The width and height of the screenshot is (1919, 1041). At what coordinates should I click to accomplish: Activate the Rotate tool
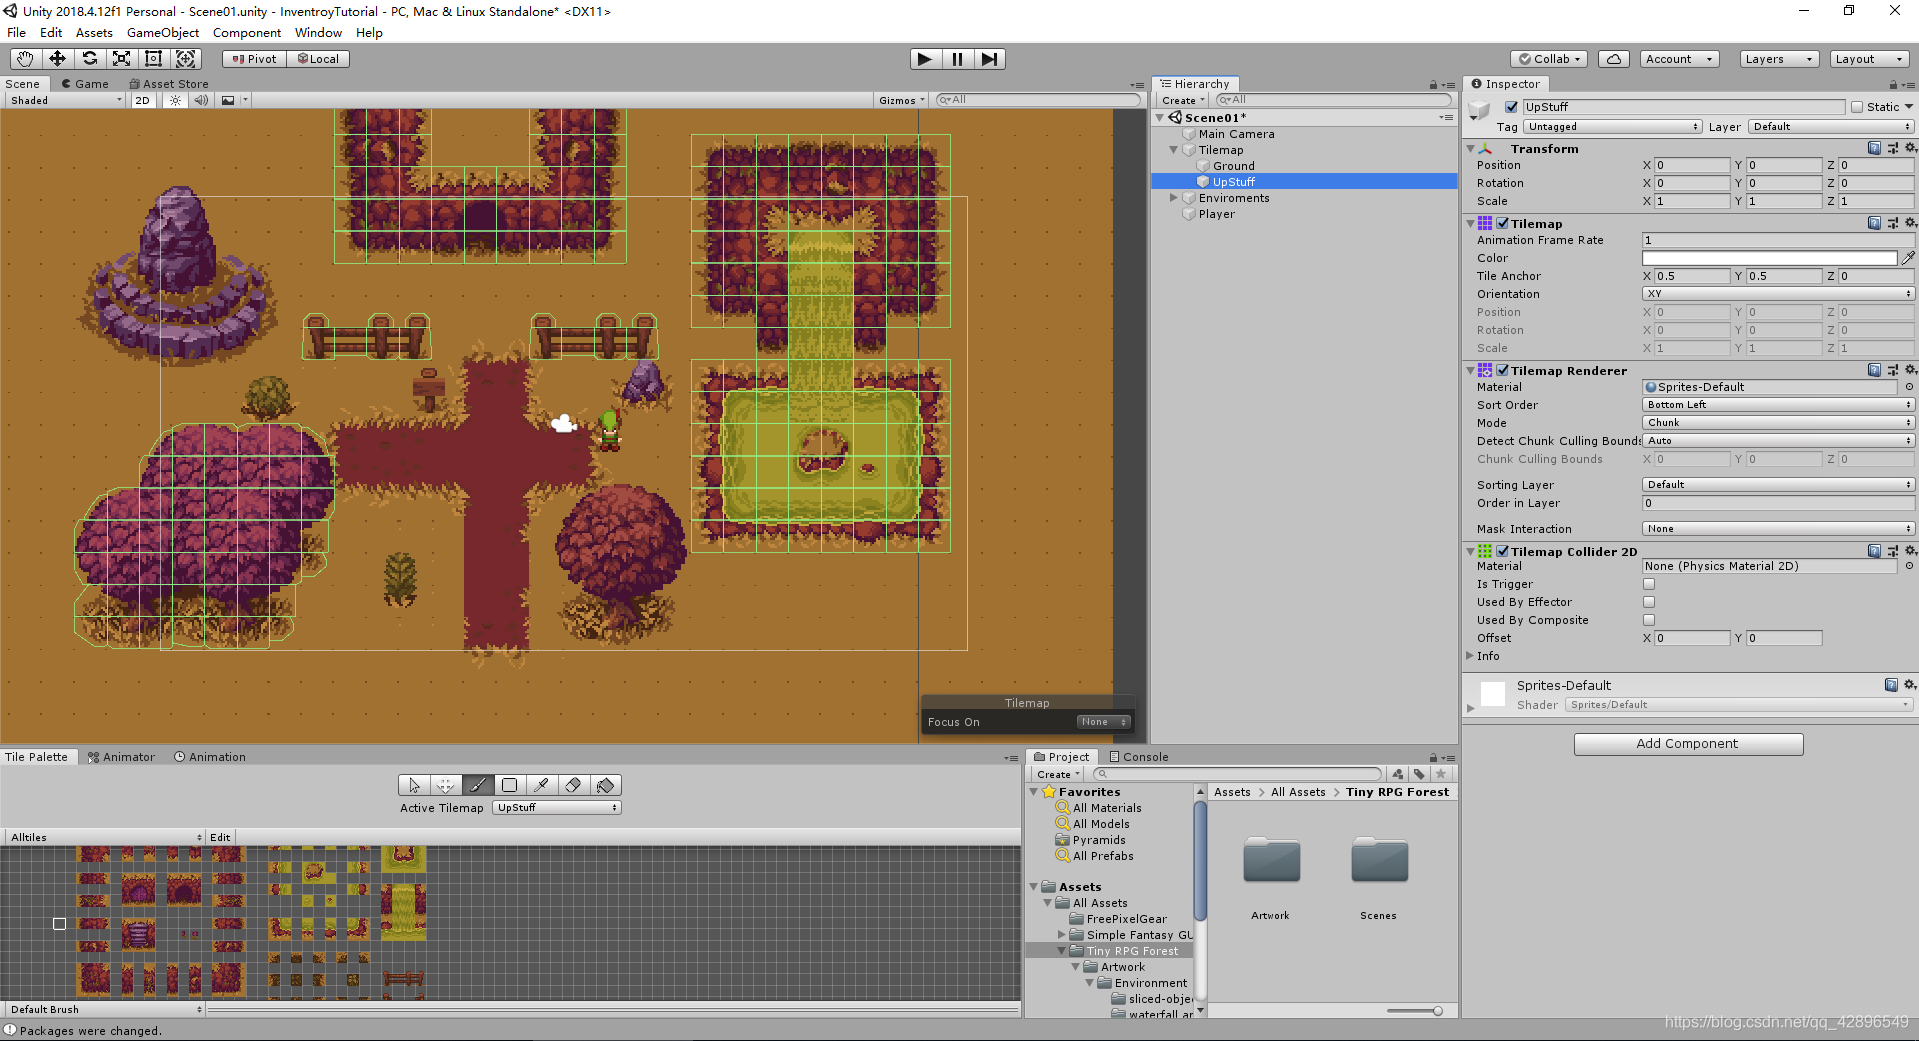(x=90, y=59)
